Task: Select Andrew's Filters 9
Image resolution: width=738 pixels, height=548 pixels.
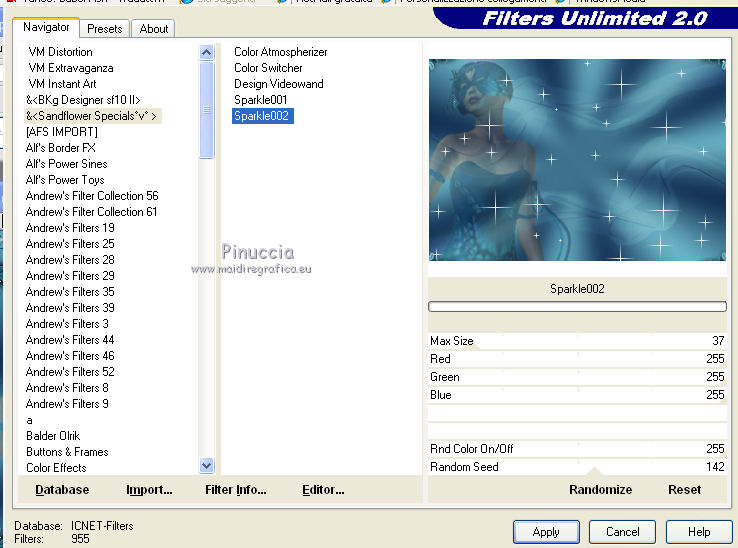Action: [x=67, y=404]
